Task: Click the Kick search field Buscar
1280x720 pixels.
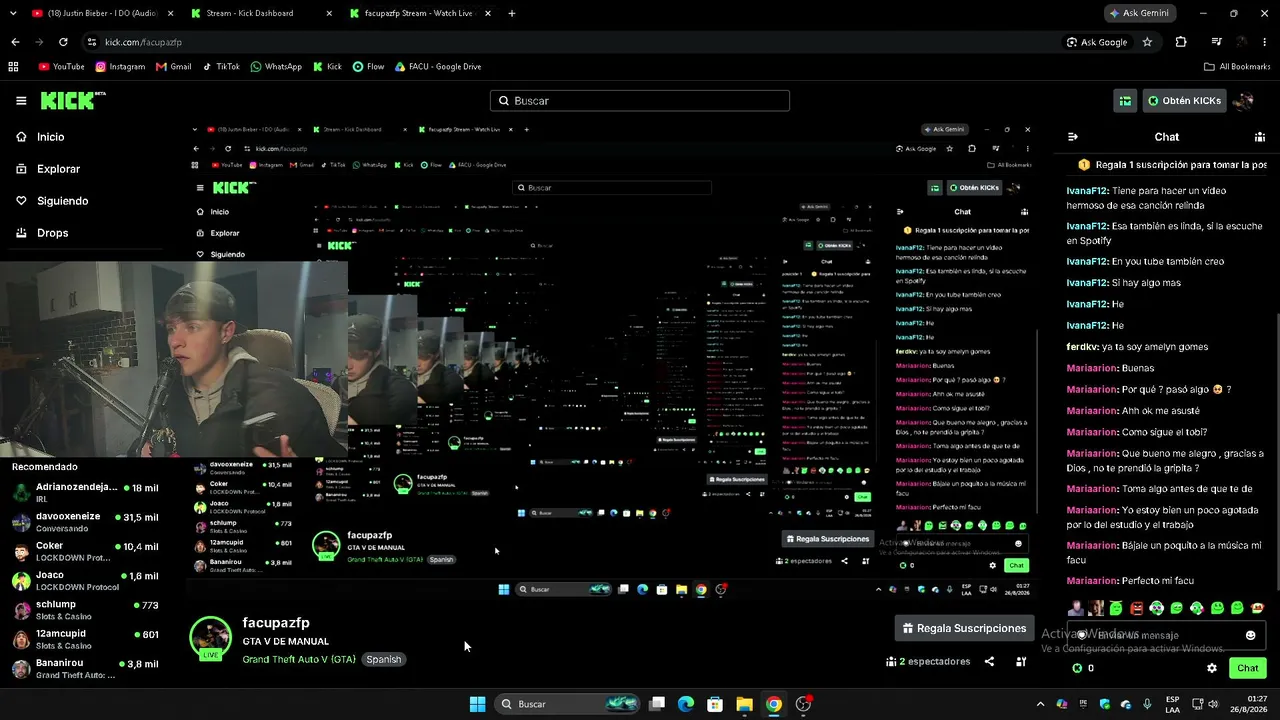Action: point(640,101)
